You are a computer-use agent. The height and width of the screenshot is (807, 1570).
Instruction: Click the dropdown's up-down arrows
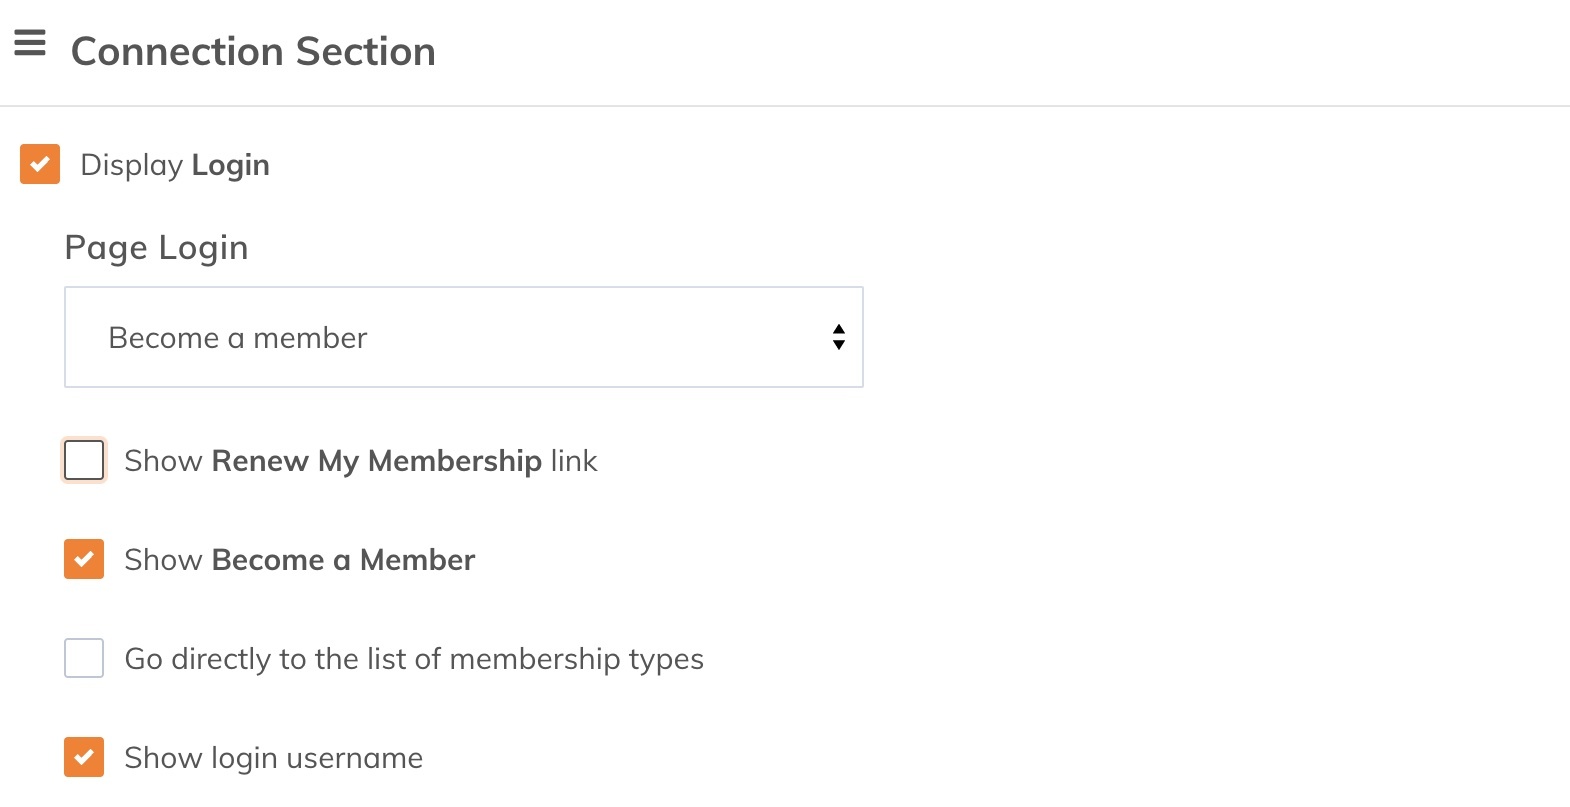click(x=838, y=337)
